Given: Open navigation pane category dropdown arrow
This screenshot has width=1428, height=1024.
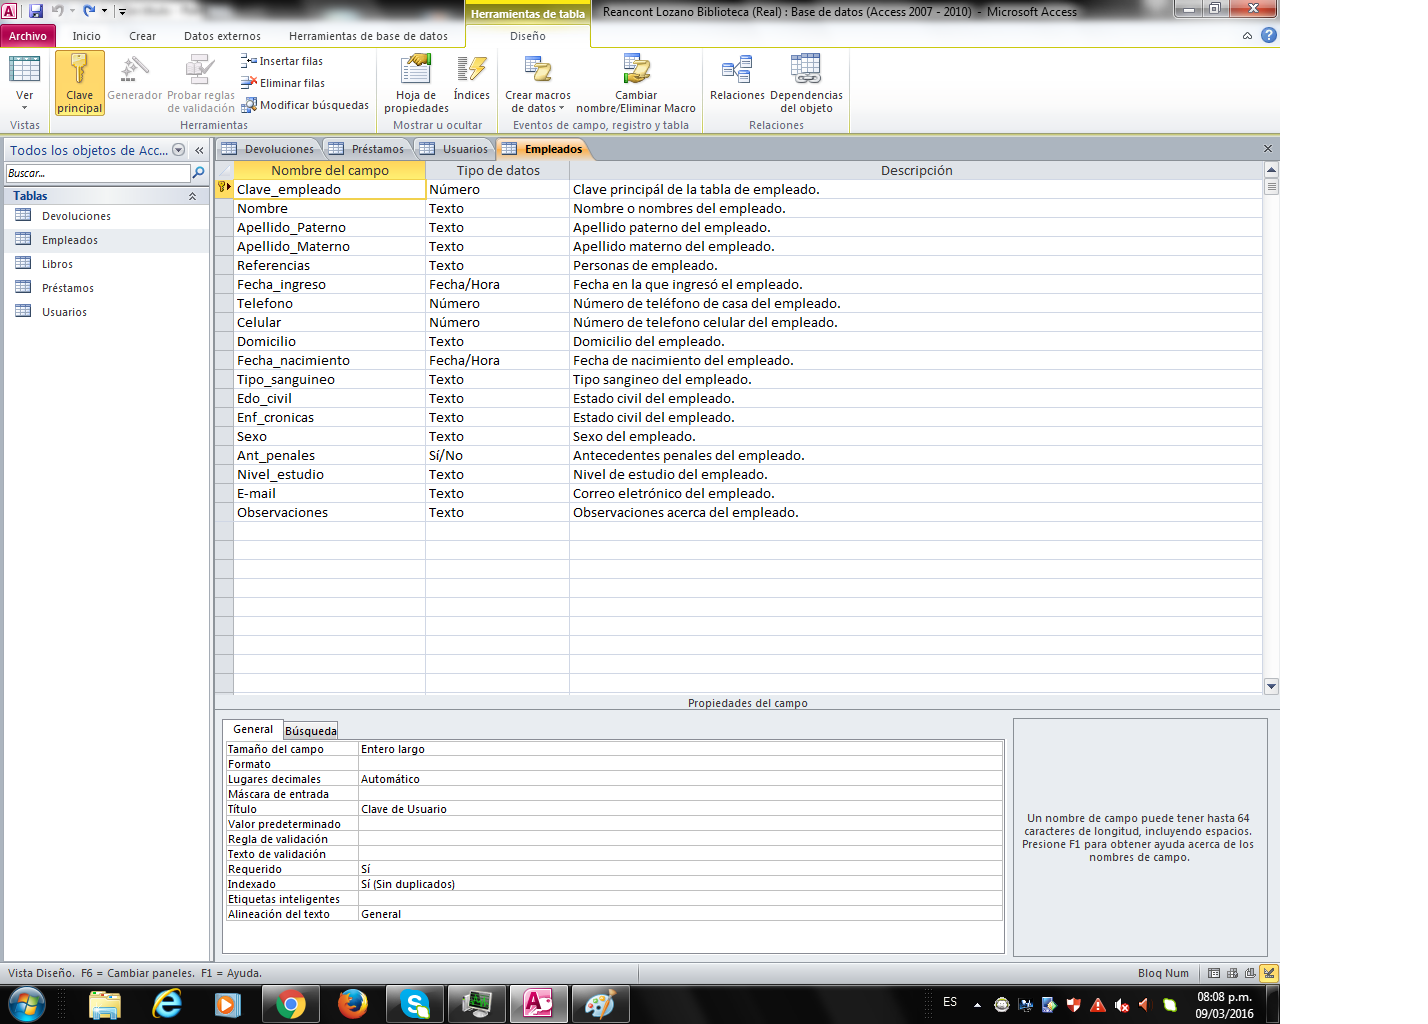Looking at the screenshot, I should 179,150.
